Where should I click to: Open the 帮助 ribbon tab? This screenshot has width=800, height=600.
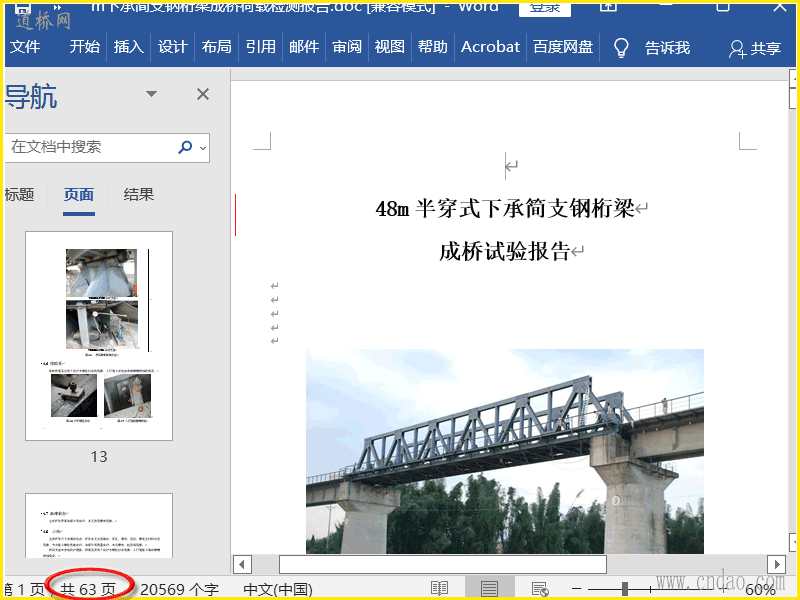433,47
